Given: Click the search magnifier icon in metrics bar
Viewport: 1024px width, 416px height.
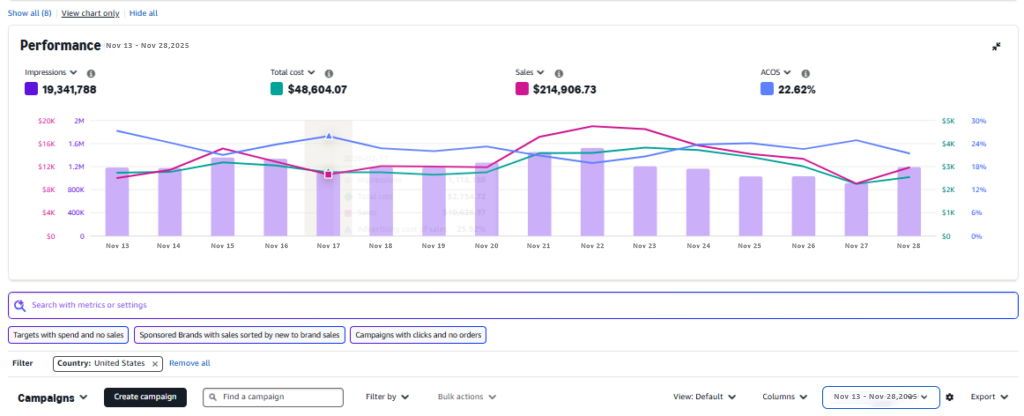Looking at the screenshot, I should (19, 305).
